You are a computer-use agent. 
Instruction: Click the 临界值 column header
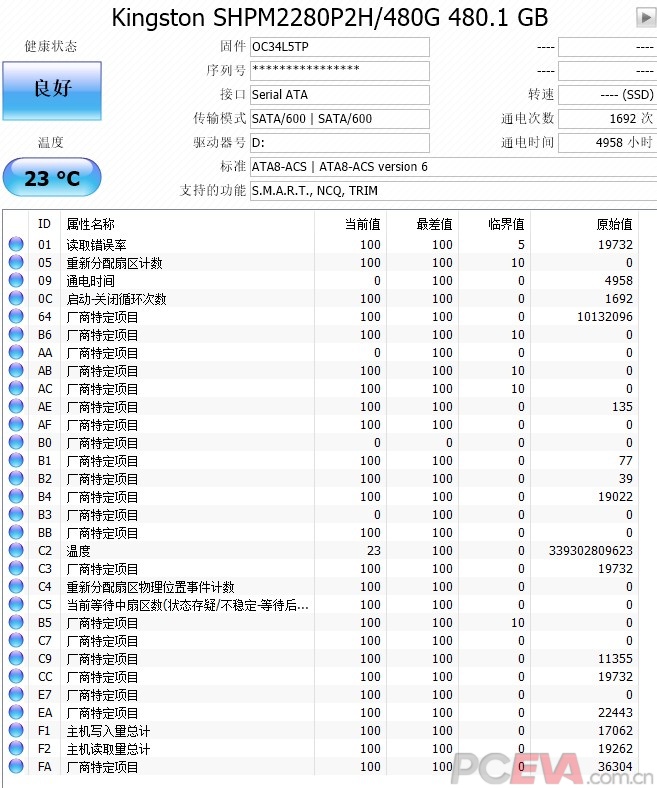506,224
